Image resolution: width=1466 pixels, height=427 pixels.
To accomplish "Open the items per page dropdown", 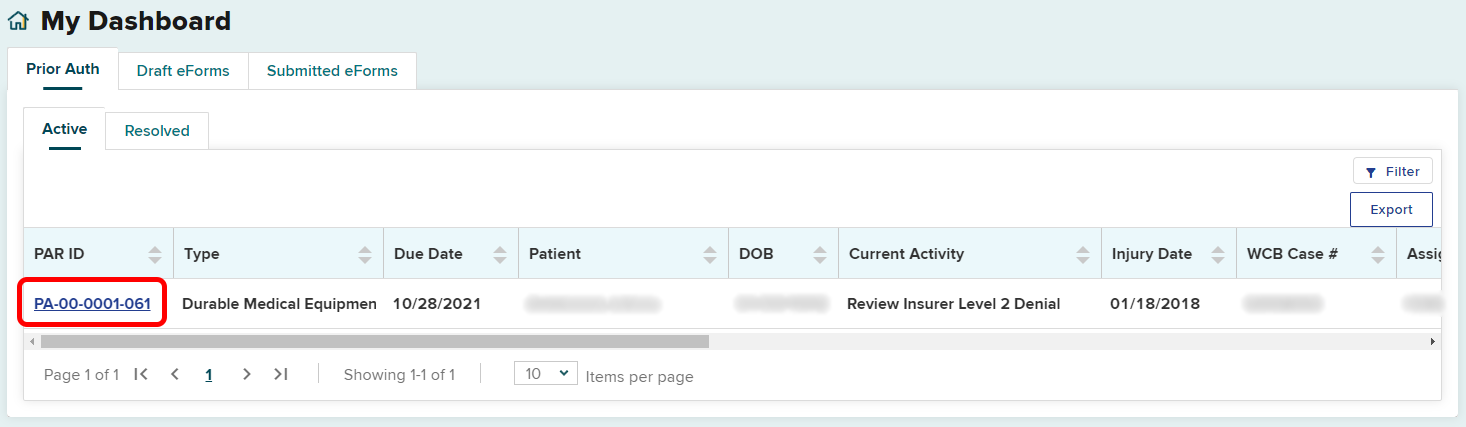I will (x=545, y=374).
